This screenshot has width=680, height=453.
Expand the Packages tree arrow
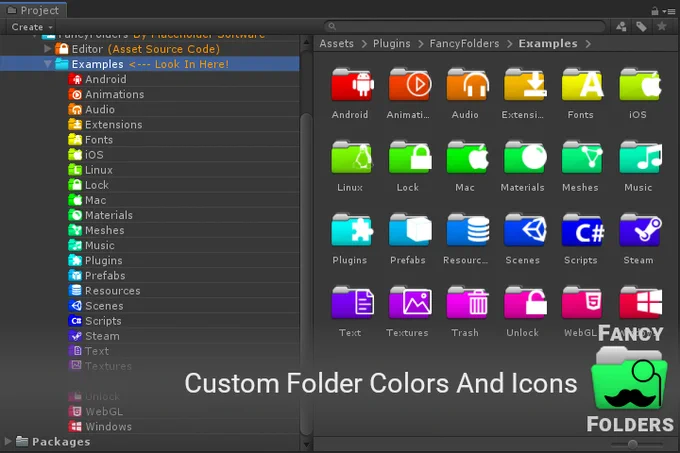click(7, 441)
